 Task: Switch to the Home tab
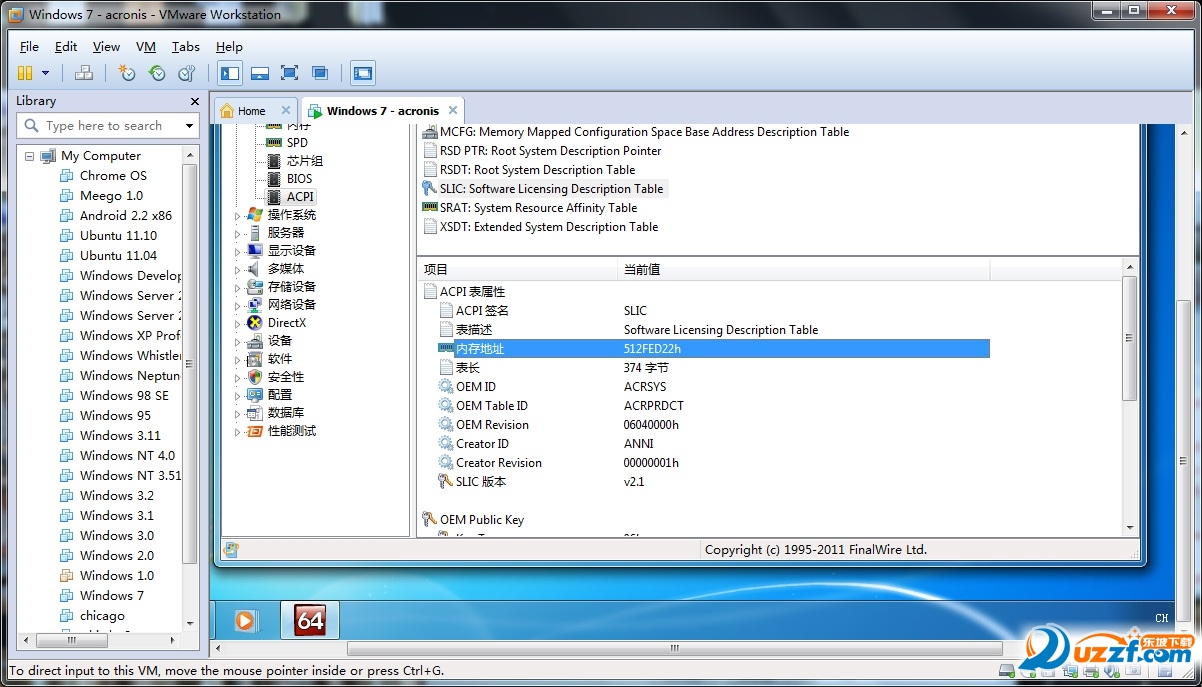coord(251,111)
